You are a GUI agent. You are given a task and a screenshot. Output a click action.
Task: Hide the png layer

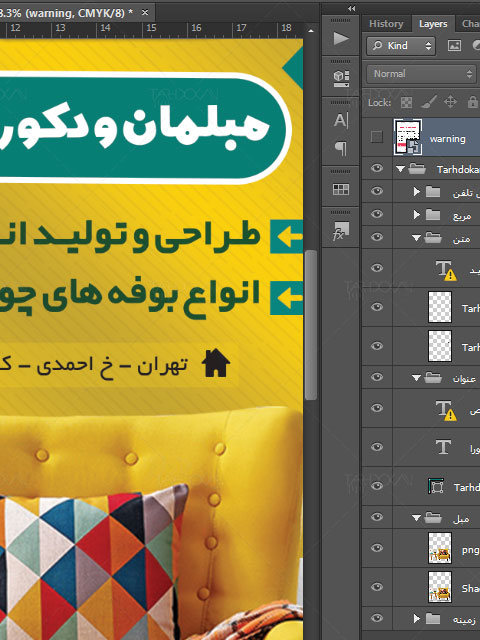coord(377,548)
